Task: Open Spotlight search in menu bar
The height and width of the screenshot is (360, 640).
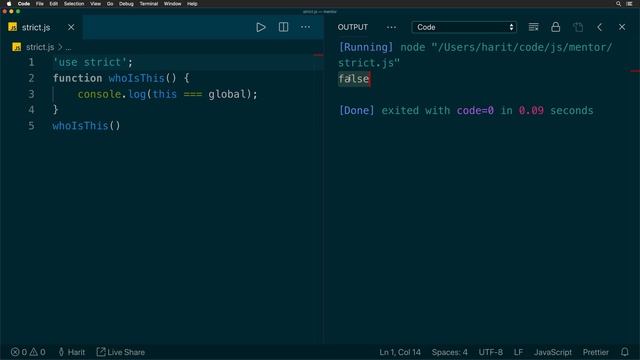Action: [x=618, y=4]
